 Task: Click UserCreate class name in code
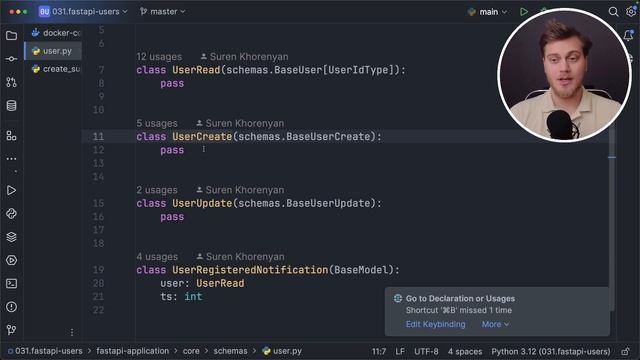[x=202, y=136]
